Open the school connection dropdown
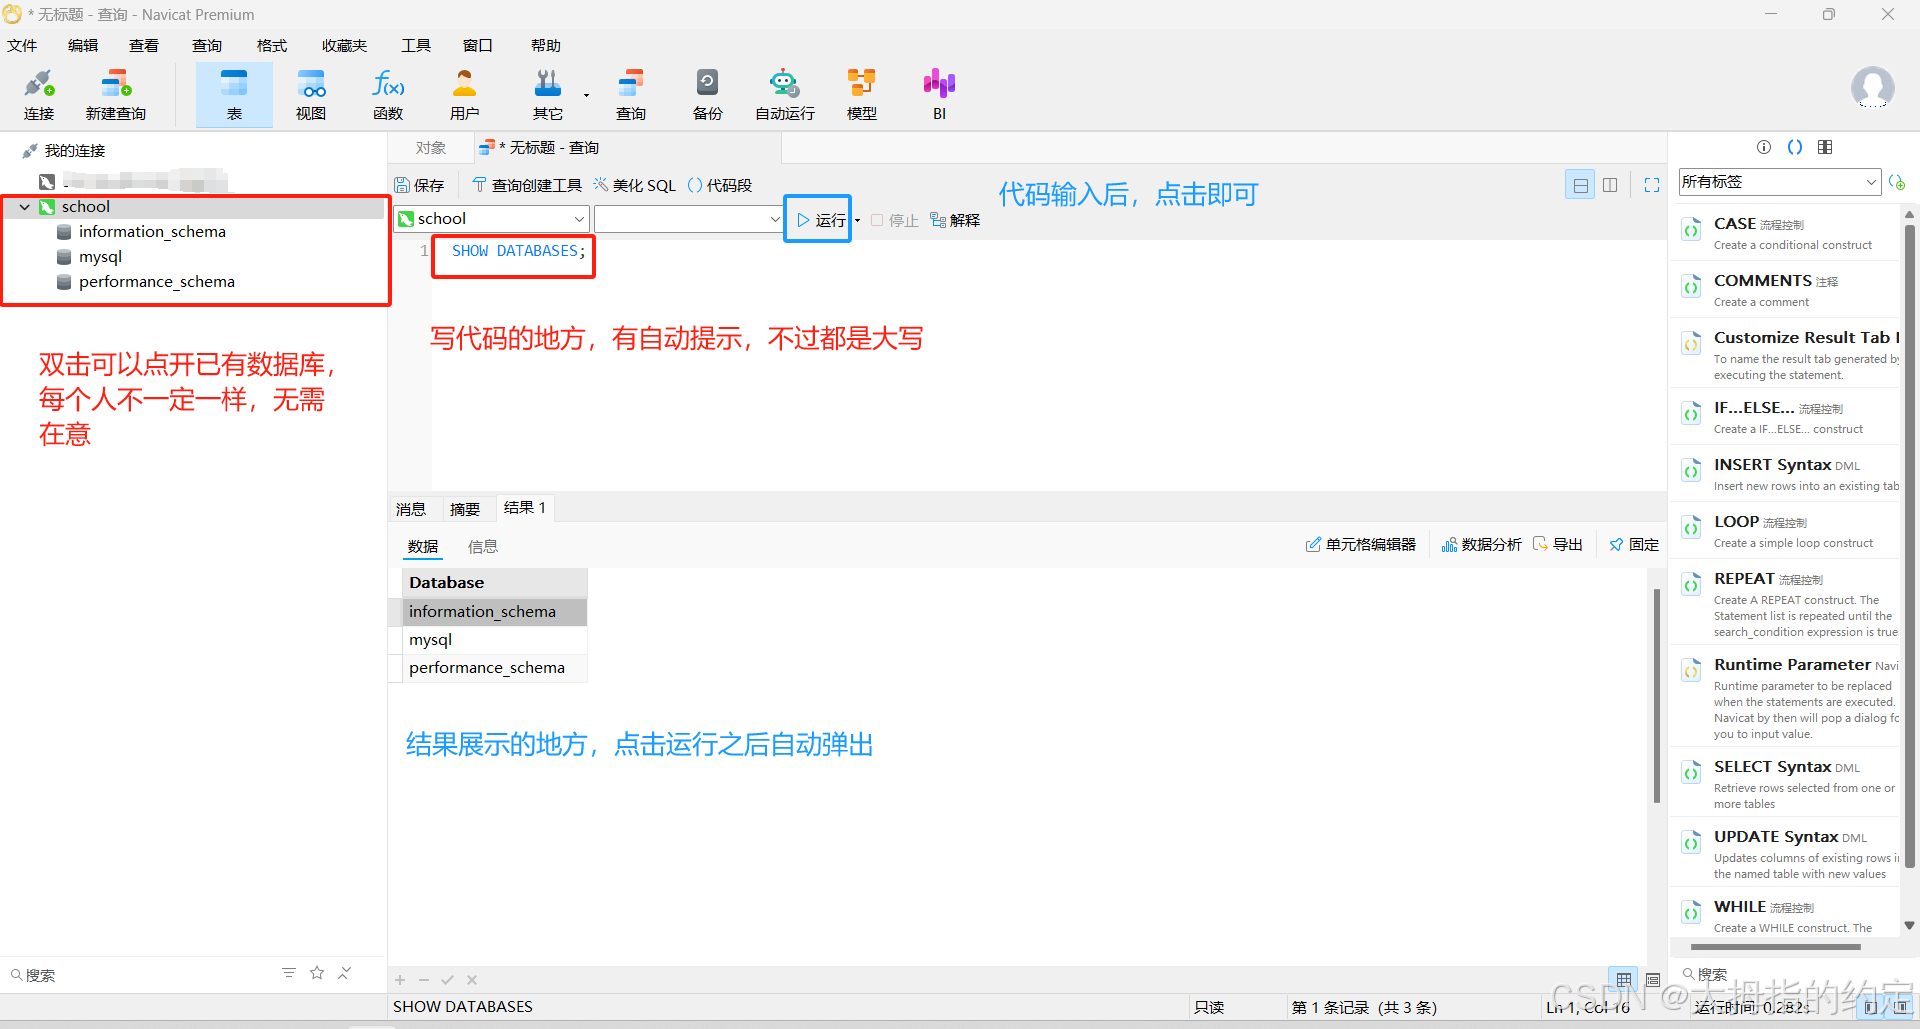The width and height of the screenshot is (1920, 1029). pyautogui.click(x=491, y=219)
